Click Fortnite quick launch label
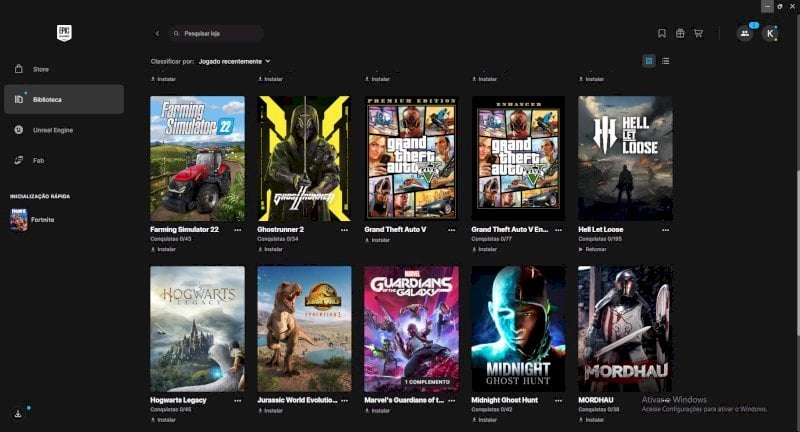This screenshot has width=800, height=432. point(42,220)
